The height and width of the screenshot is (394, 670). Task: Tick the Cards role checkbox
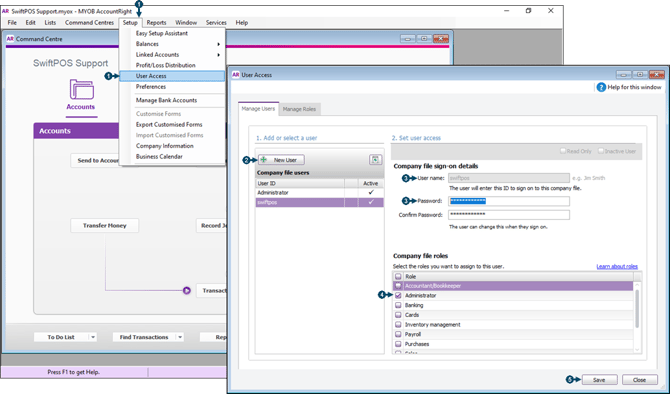click(x=398, y=315)
